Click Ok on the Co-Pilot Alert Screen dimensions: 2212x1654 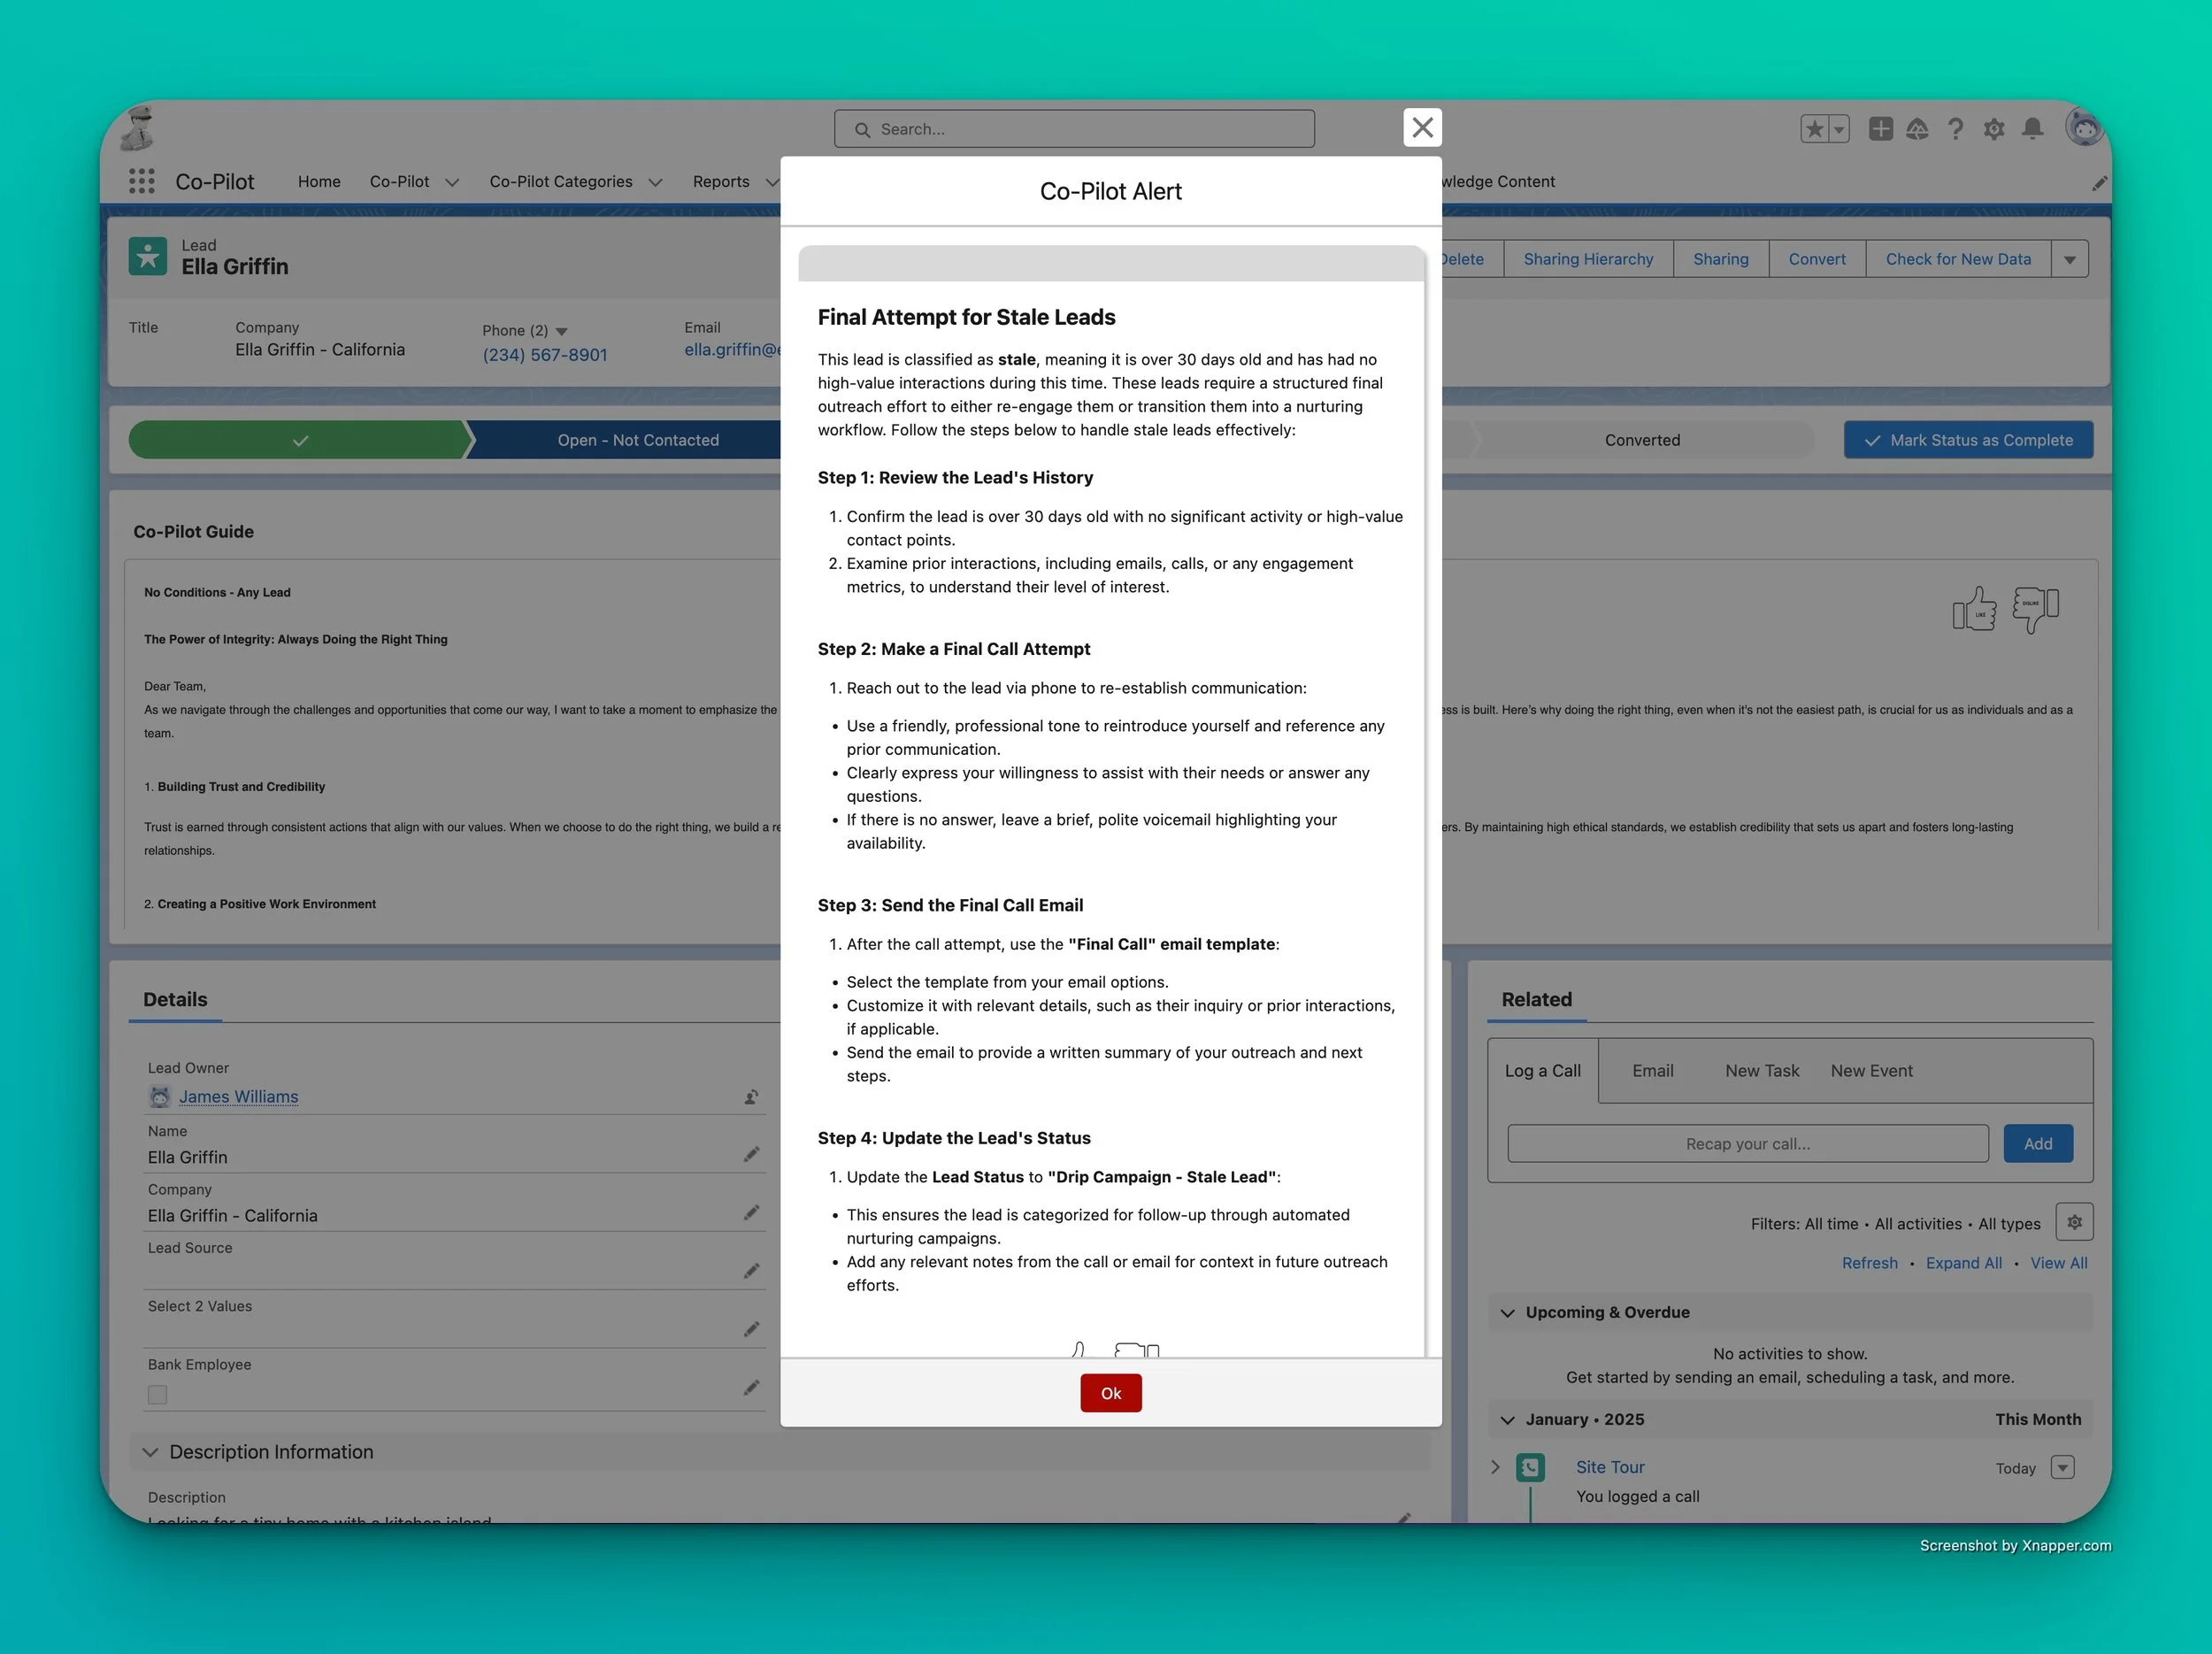tap(1110, 1392)
